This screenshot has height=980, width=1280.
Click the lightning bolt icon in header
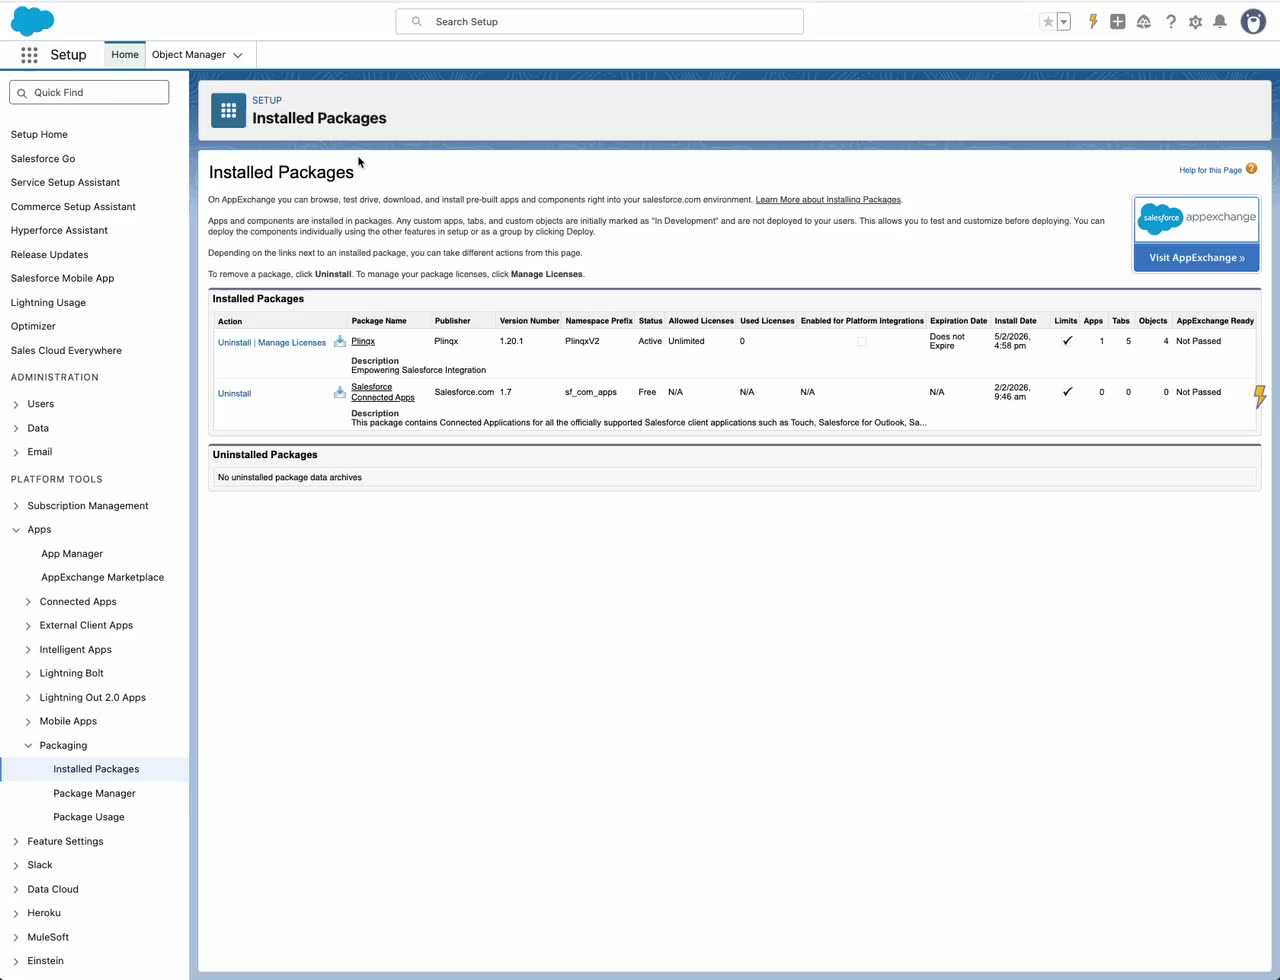(1093, 21)
